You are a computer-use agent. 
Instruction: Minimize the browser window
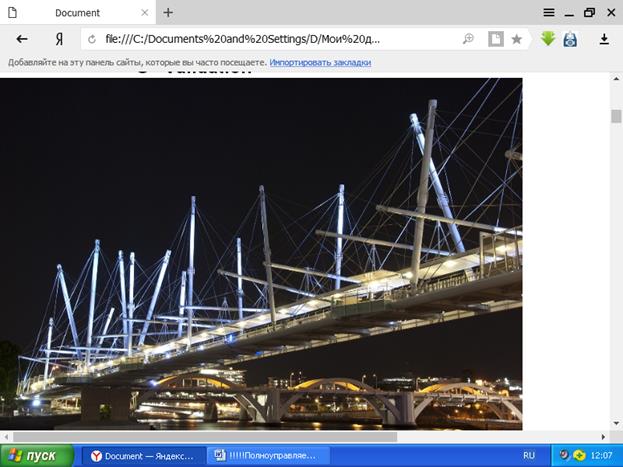569,13
